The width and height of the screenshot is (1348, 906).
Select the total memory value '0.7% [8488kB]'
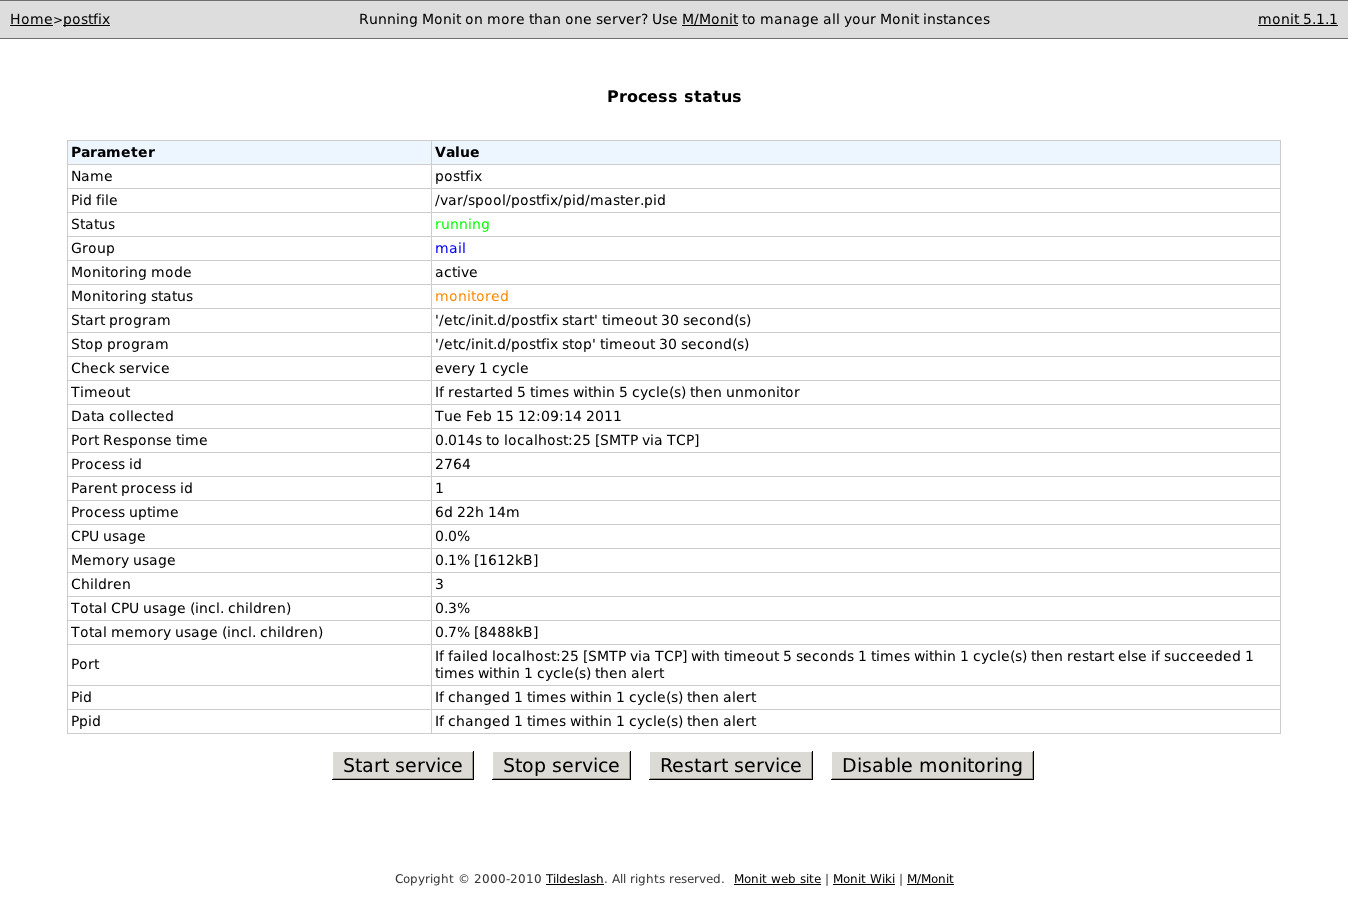(x=486, y=632)
